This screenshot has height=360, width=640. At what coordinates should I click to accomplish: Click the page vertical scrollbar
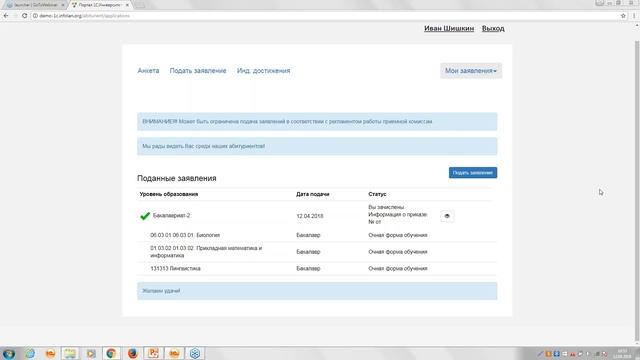637,192
